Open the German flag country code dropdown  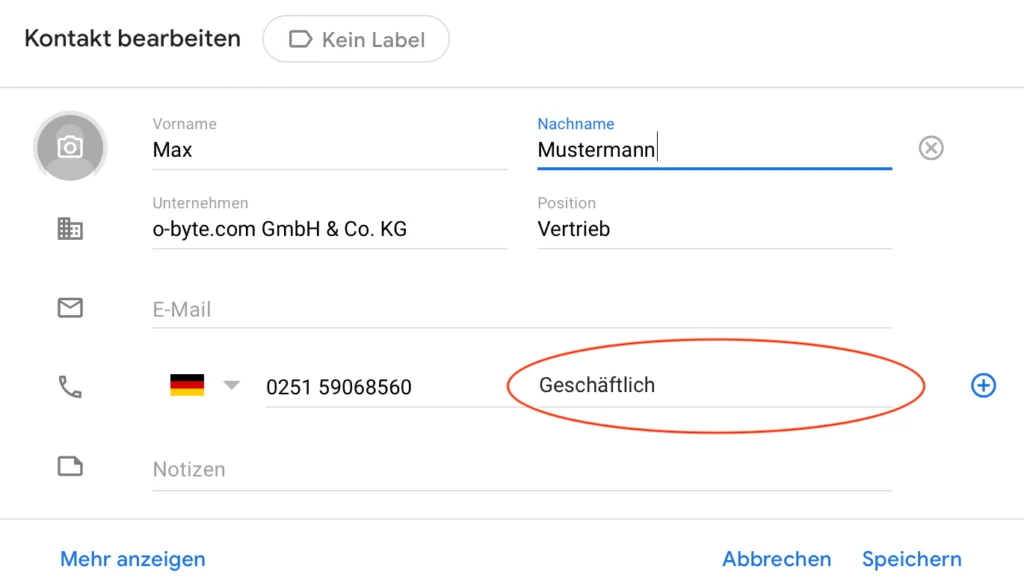pyautogui.click(x=204, y=386)
